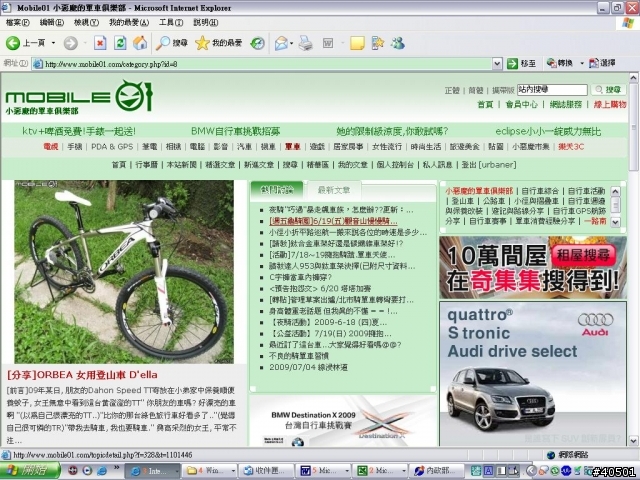Screen dimensions: 640x480
Task: Open the 我的最愛(A) menu
Action: 129,22
